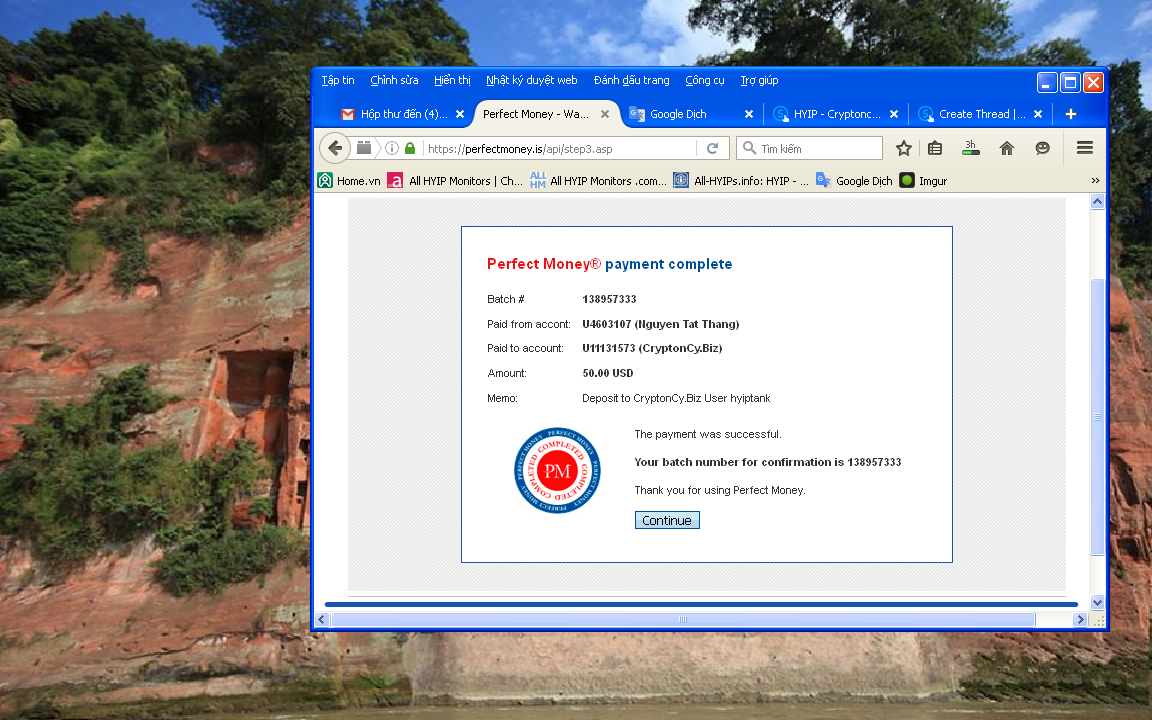Image resolution: width=1152 pixels, height=720 pixels.
Task: Click the horizontal scrollbar right arrow
Action: click(x=1080, y=619)
